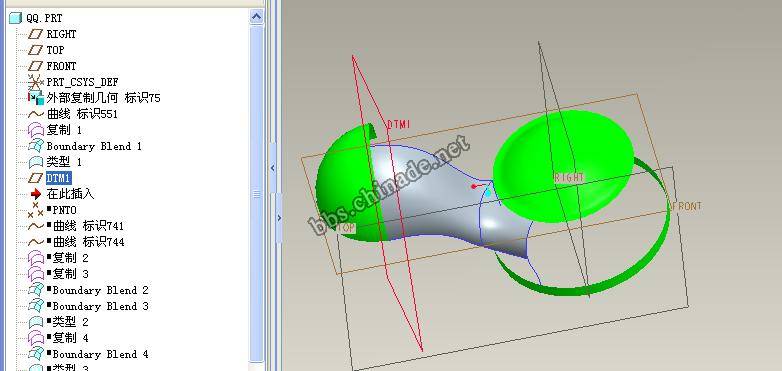This screenshot has width=782, height=371.
Task: Select the FRONT datum plane item
Action: (x=61, y=66)
